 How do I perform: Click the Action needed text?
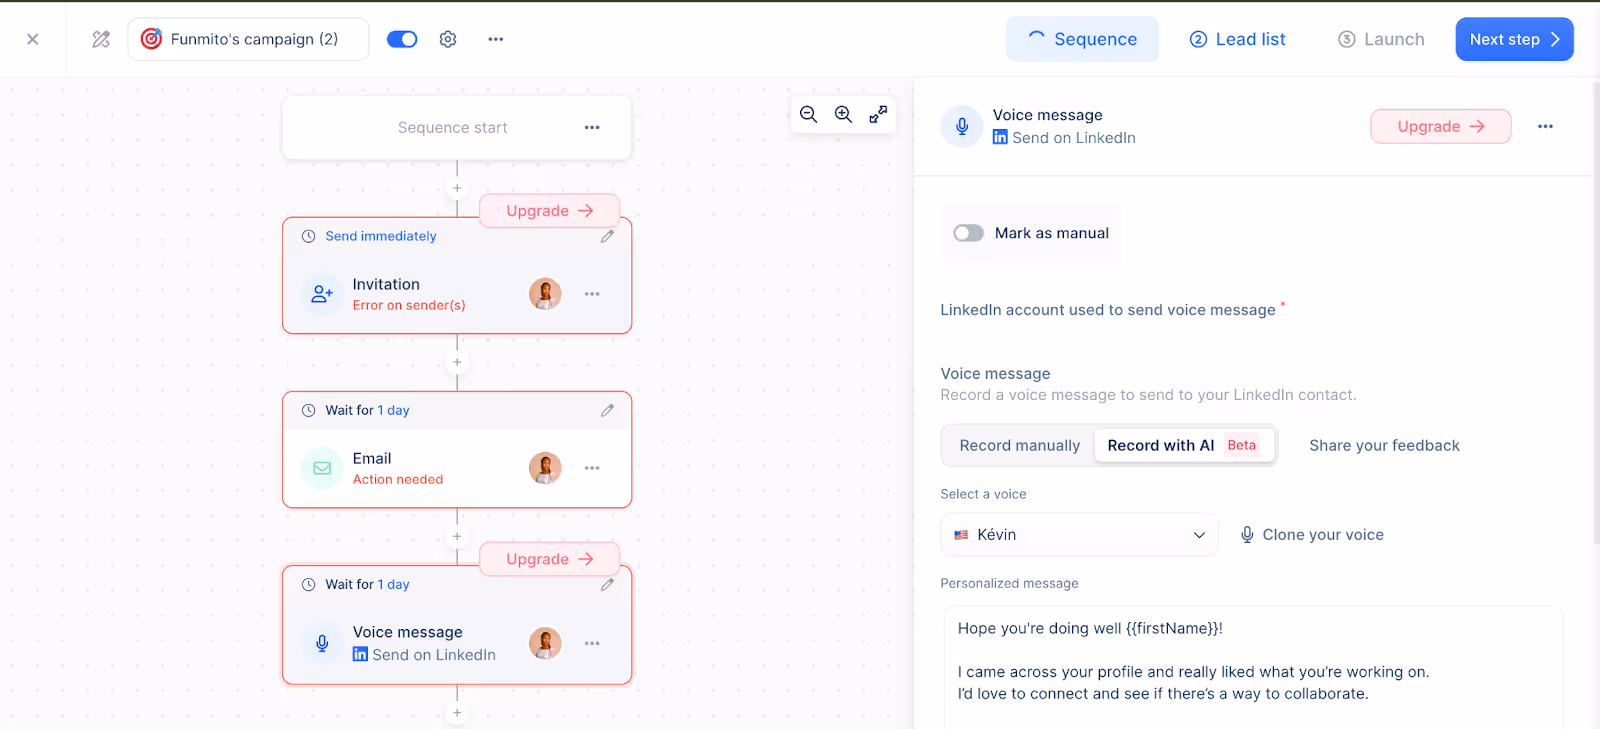coord(398,479)
